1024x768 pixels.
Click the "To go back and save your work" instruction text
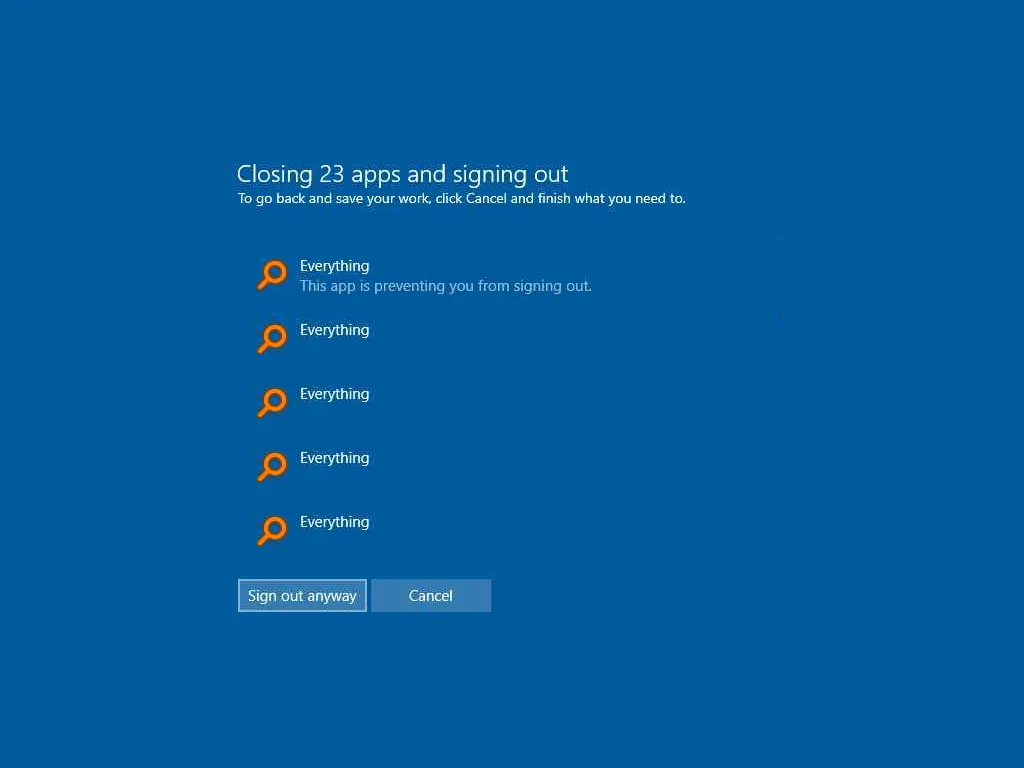[461, 199]
